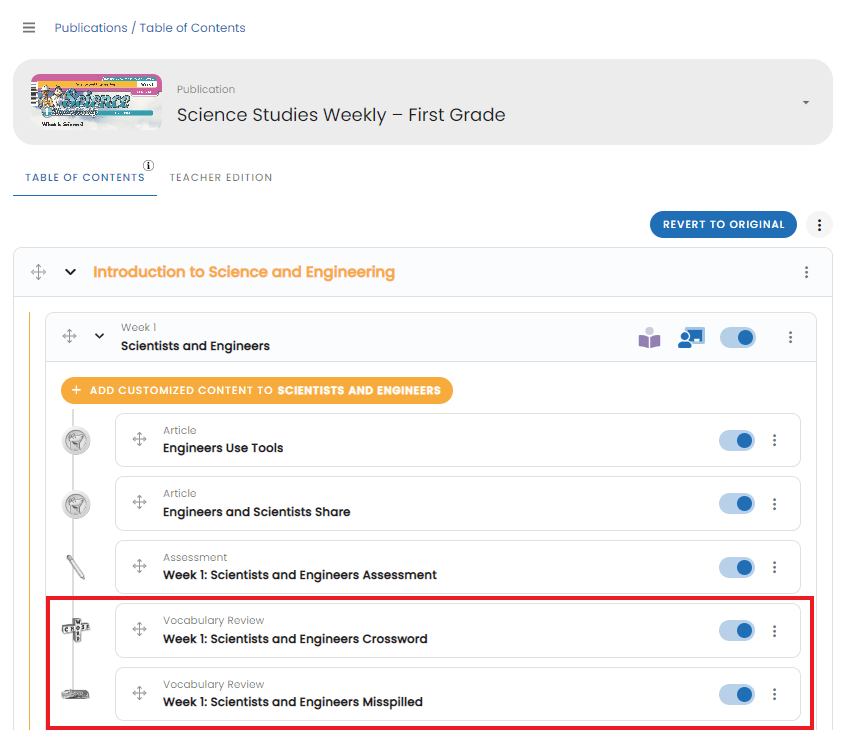843x730 pixels.
Task: Click the drag handle for Engineers and Scientists Share
Action: pyautogui.click(x=140, y=503)
